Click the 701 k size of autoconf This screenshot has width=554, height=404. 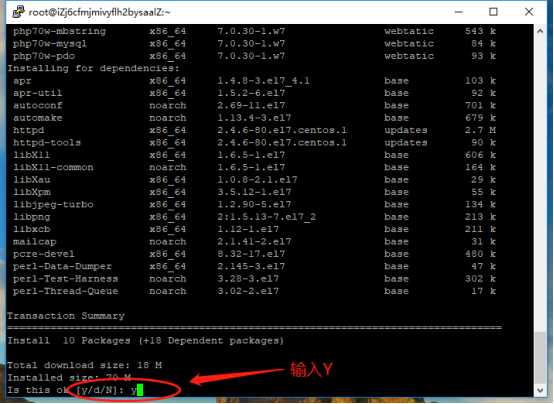coord(481,106)
